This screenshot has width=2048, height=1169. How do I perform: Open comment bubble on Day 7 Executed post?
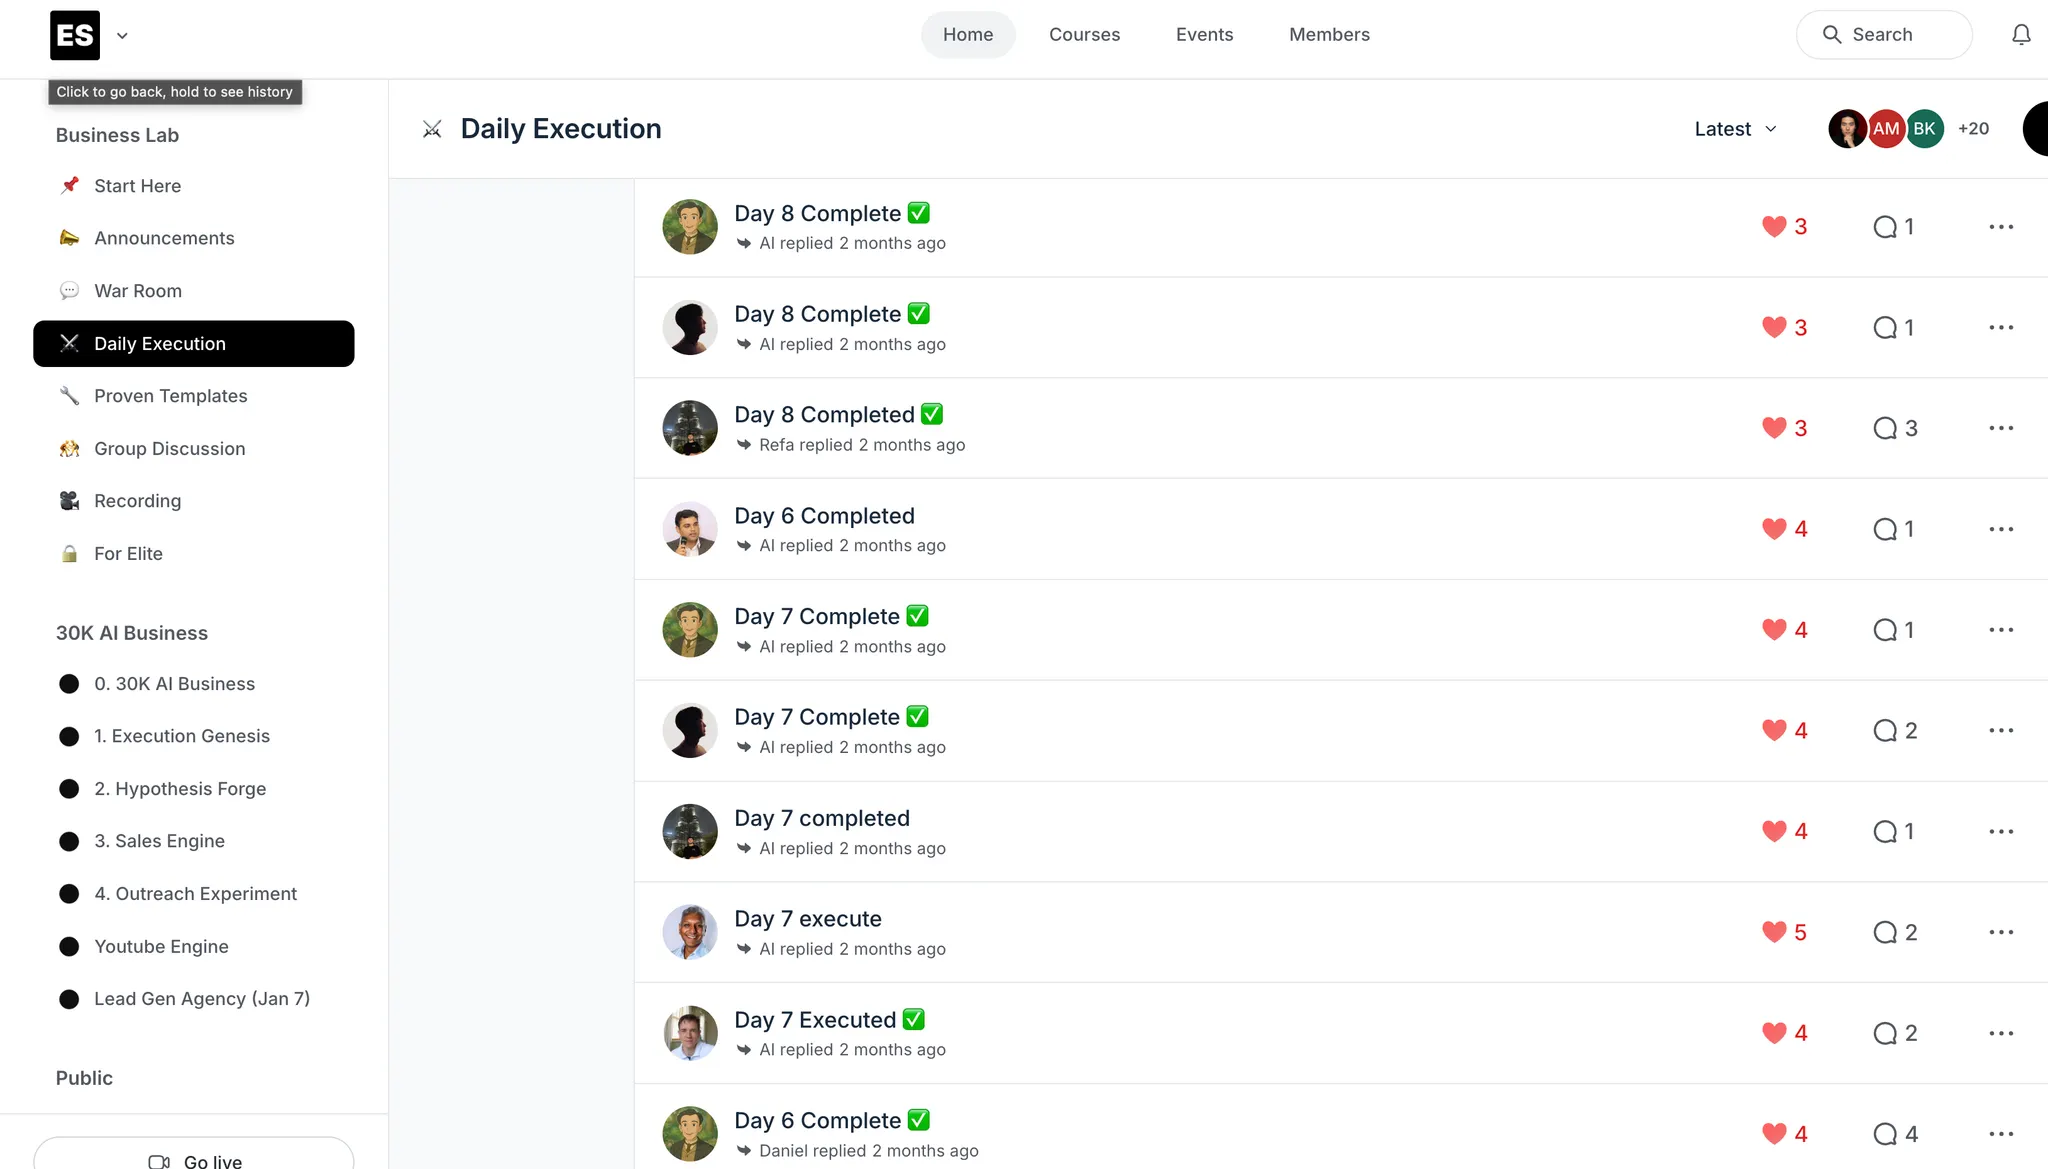point(1885,1033)
